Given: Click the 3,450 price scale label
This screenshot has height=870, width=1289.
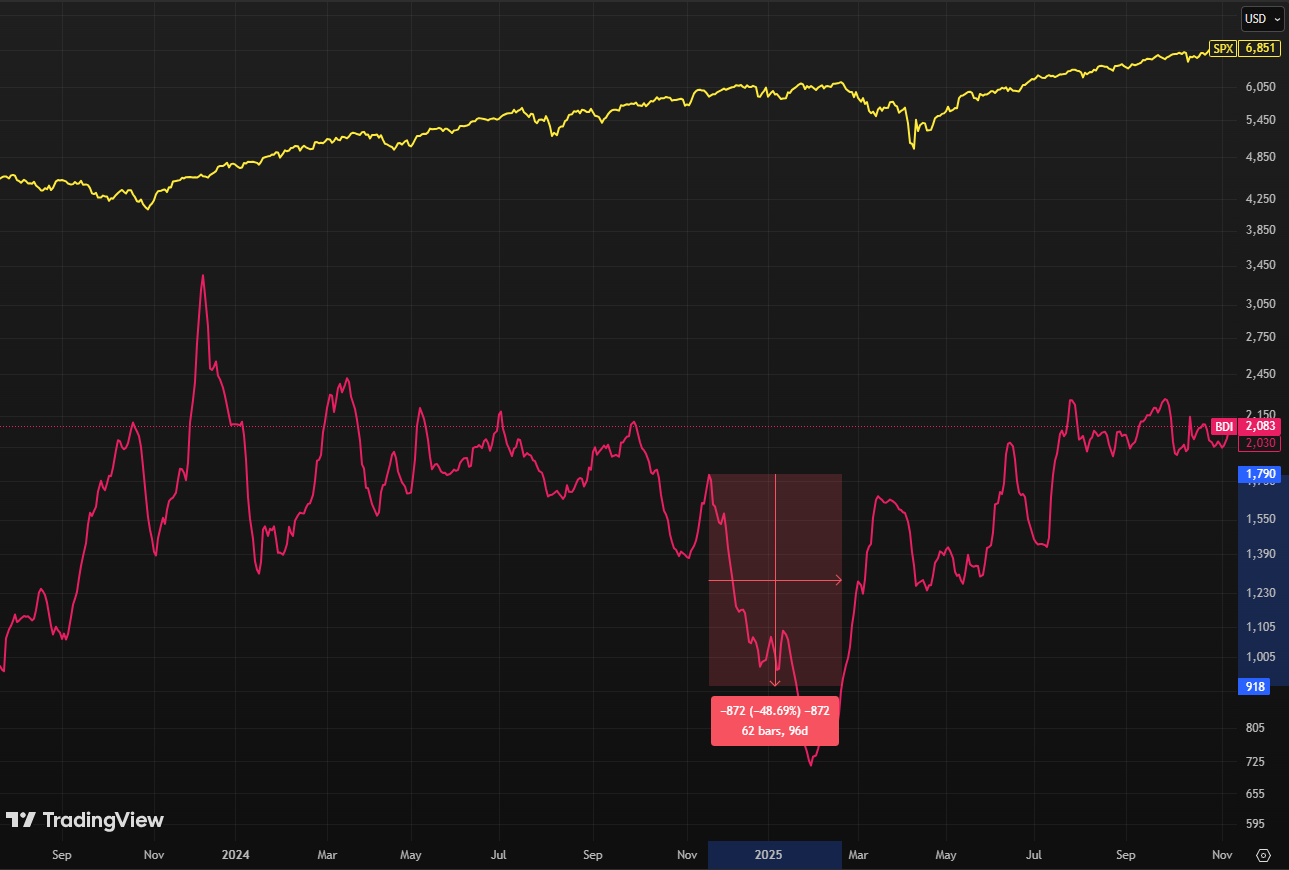Looking at the screenshot, I should (x=1260, y=266).
